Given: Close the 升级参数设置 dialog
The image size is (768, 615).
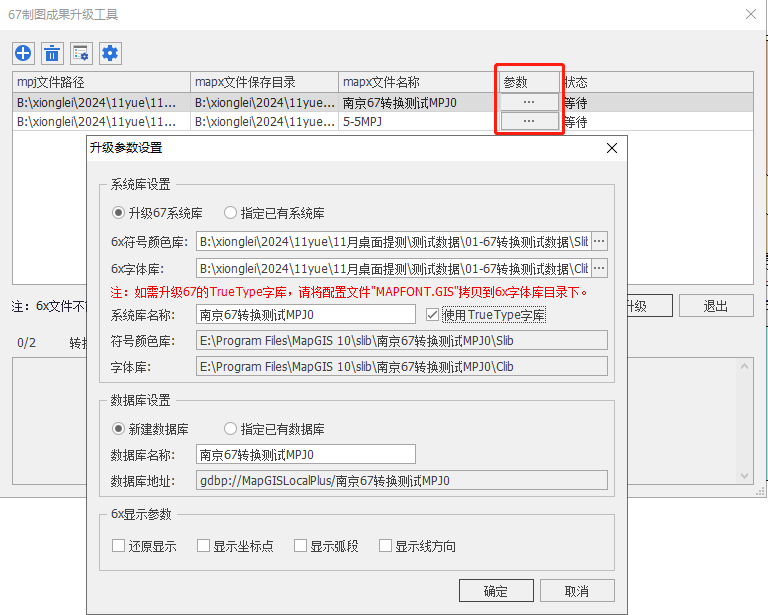Looking at the screenshot, I should 612,148.
